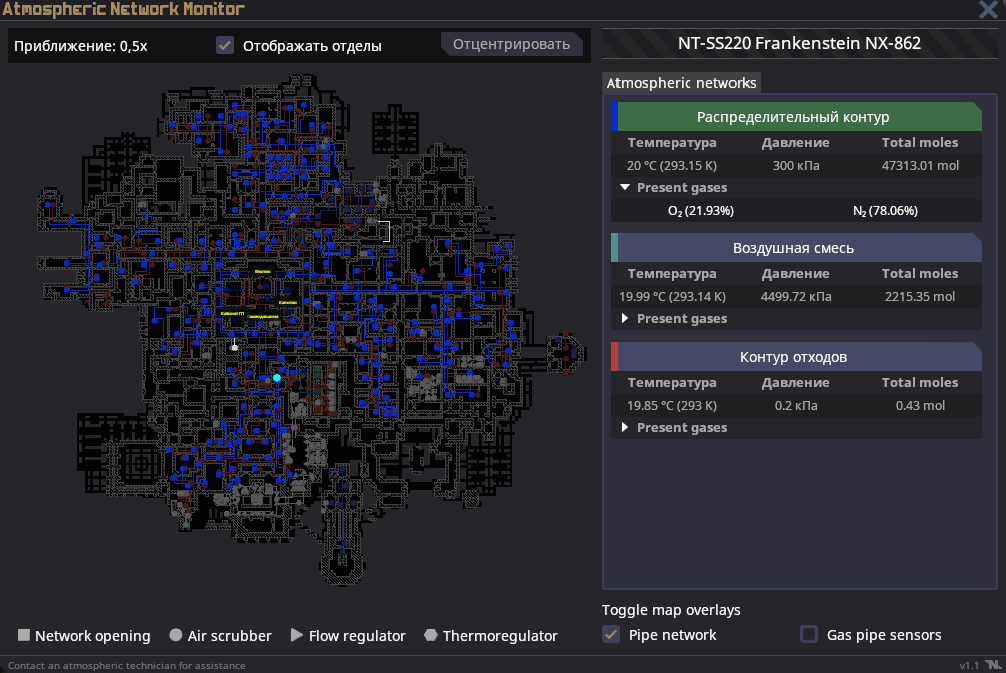
Task: Click the logo icon in bottom-right corner
Action: (x=992, y=664)
